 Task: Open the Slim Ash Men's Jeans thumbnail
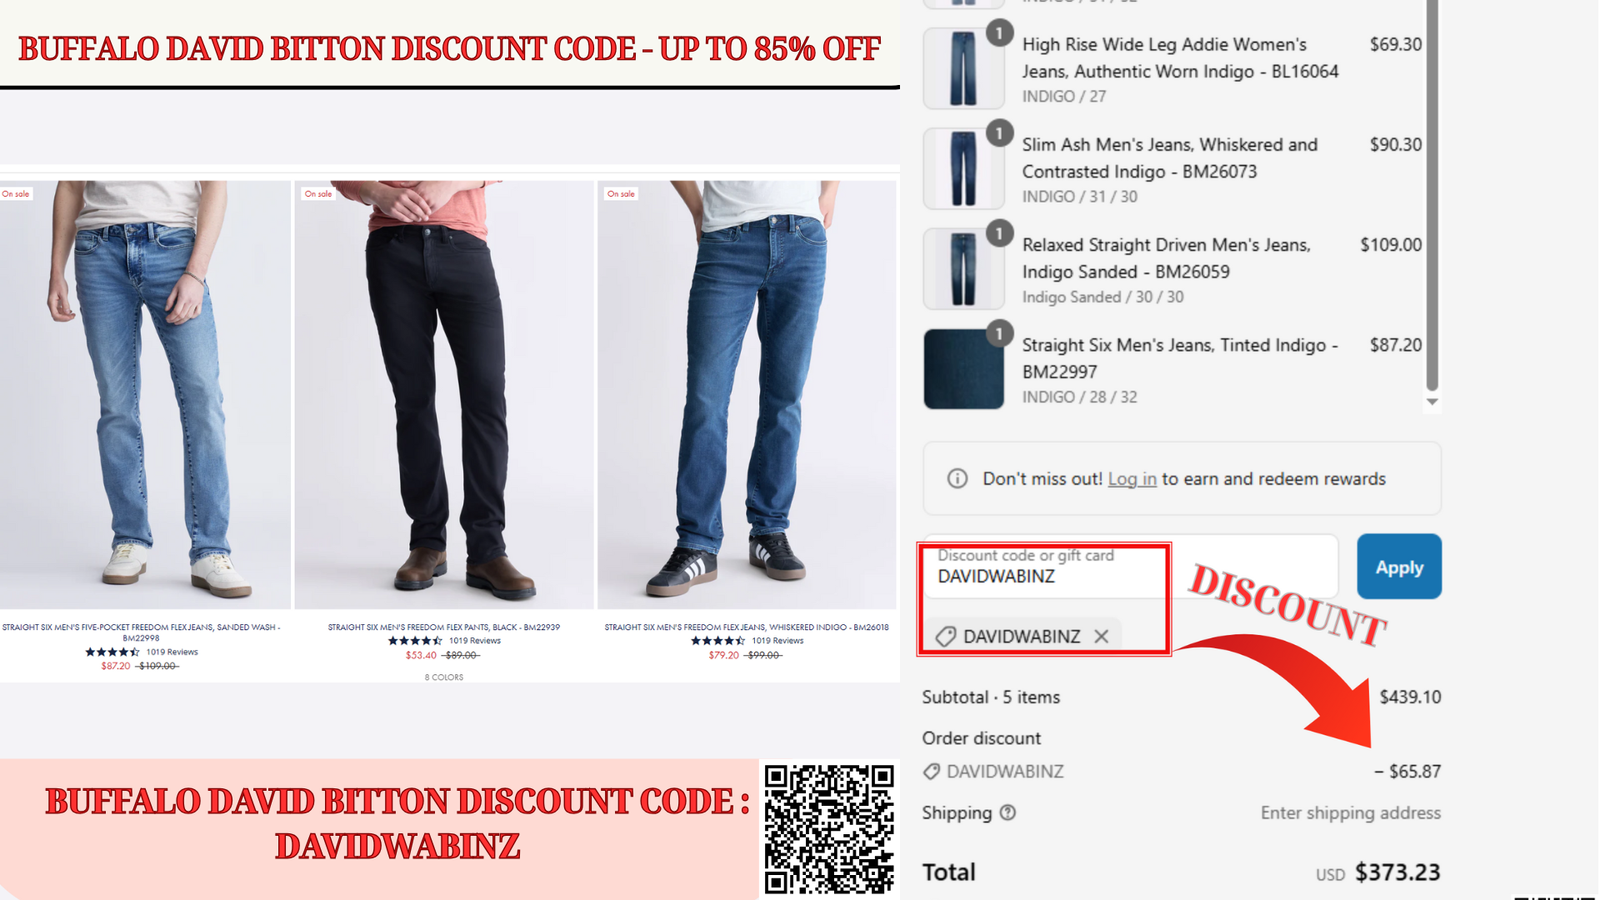(x=963, y=168)
